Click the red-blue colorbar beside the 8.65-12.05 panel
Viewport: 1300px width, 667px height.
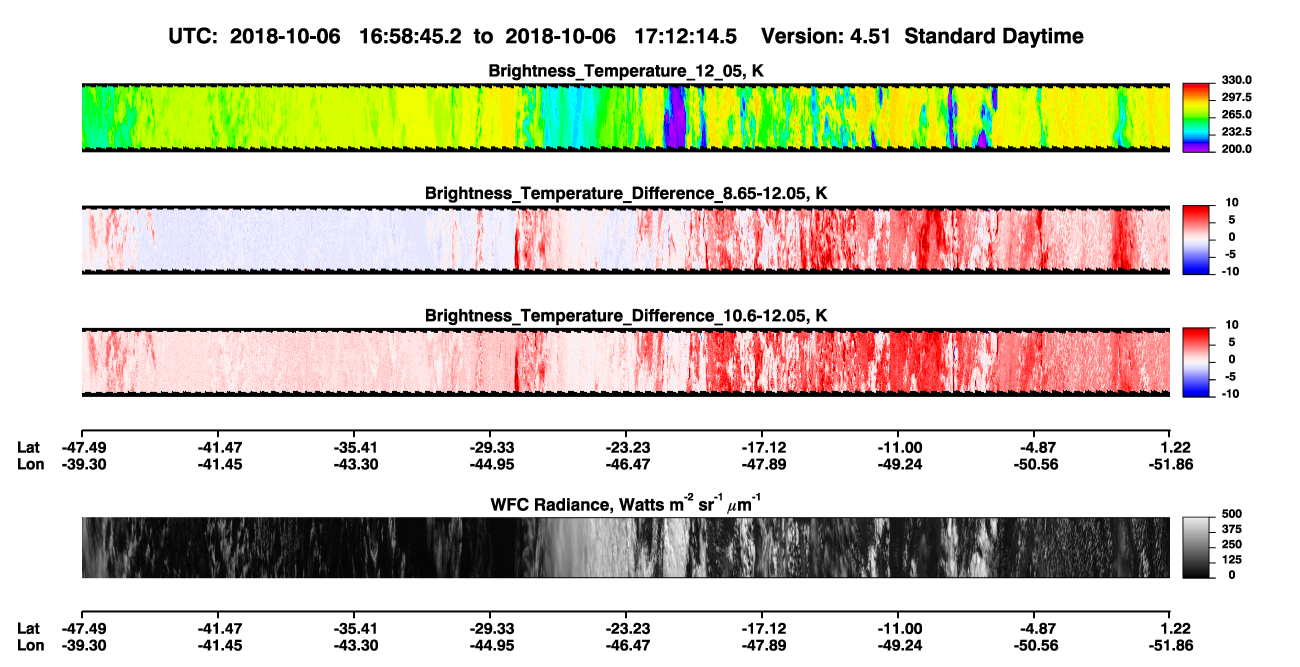[1195, 240]
